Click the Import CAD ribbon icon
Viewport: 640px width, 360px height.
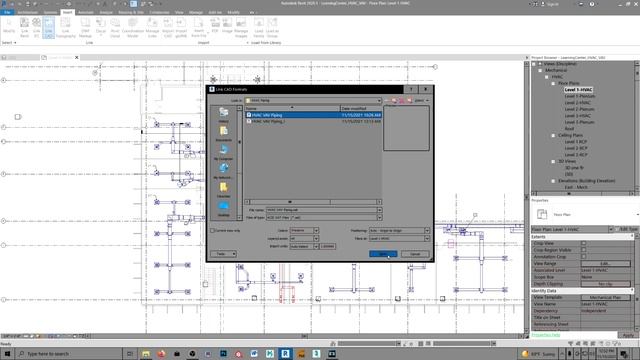168,27
